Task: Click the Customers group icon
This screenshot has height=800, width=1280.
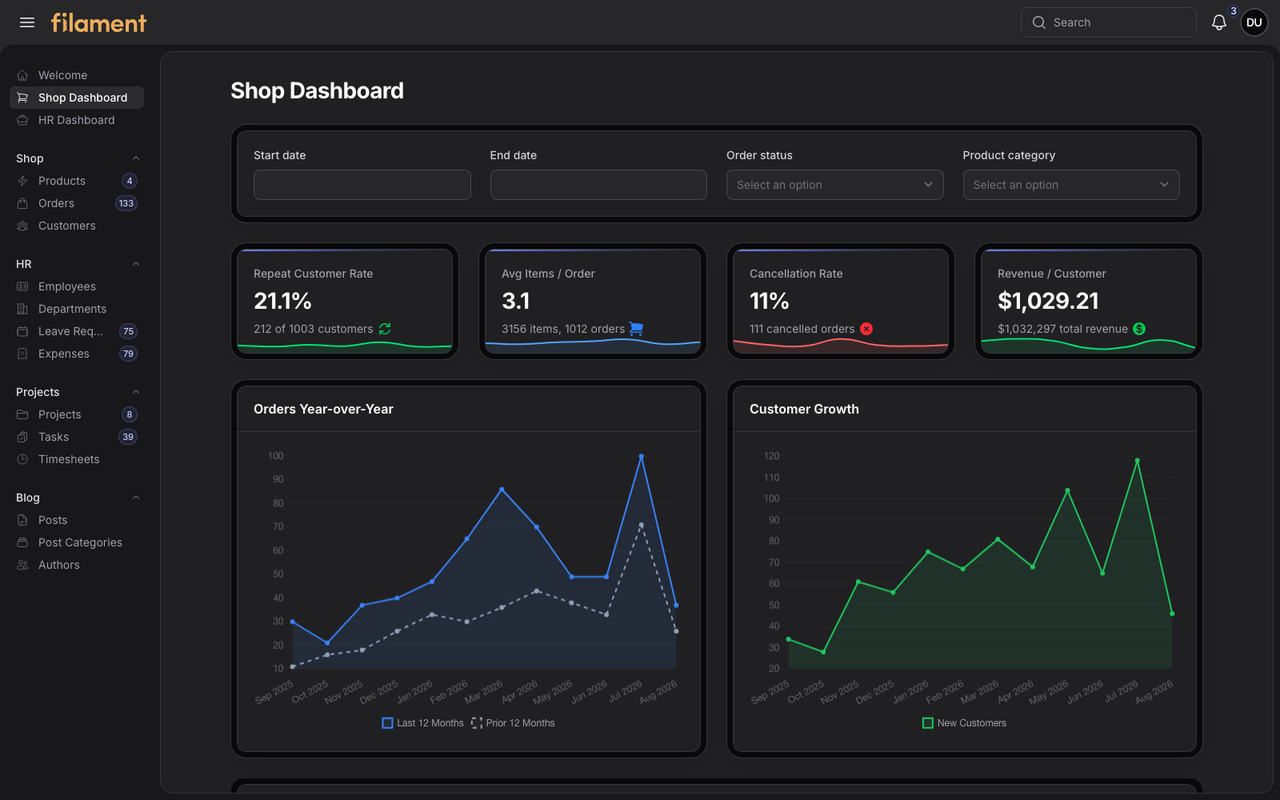Action: [23, 226]
